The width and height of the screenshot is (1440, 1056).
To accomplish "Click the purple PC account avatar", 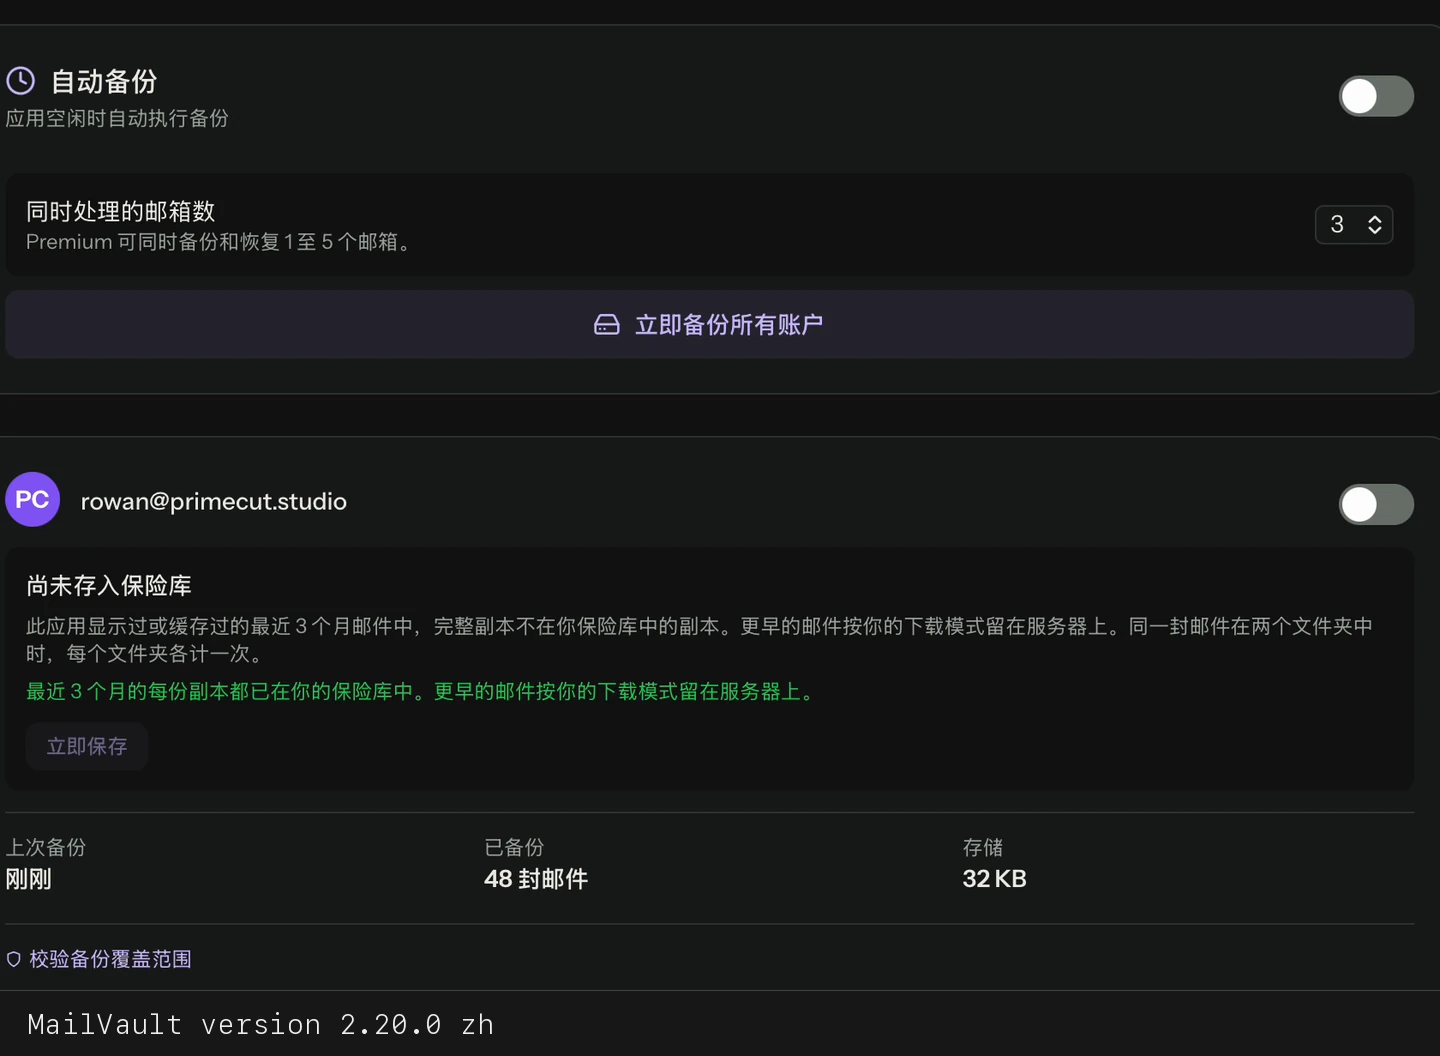I will (33, 500).
